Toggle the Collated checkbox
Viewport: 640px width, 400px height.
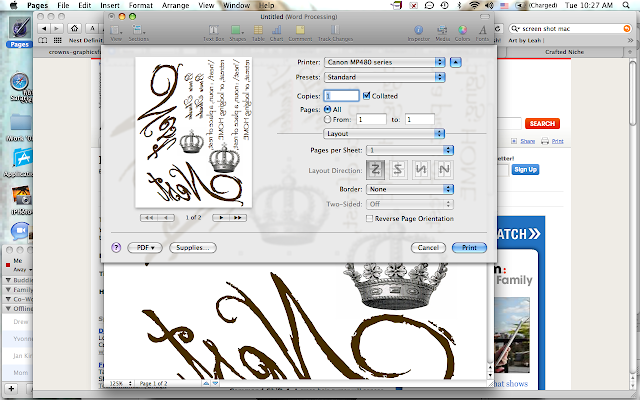tap(366, 96)
